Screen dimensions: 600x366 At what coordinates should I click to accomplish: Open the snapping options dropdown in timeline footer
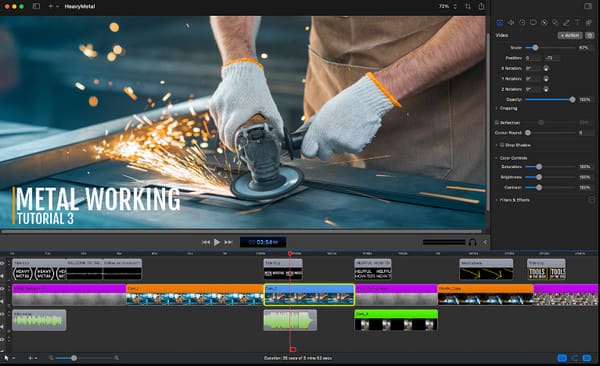(x=33, y=358)
